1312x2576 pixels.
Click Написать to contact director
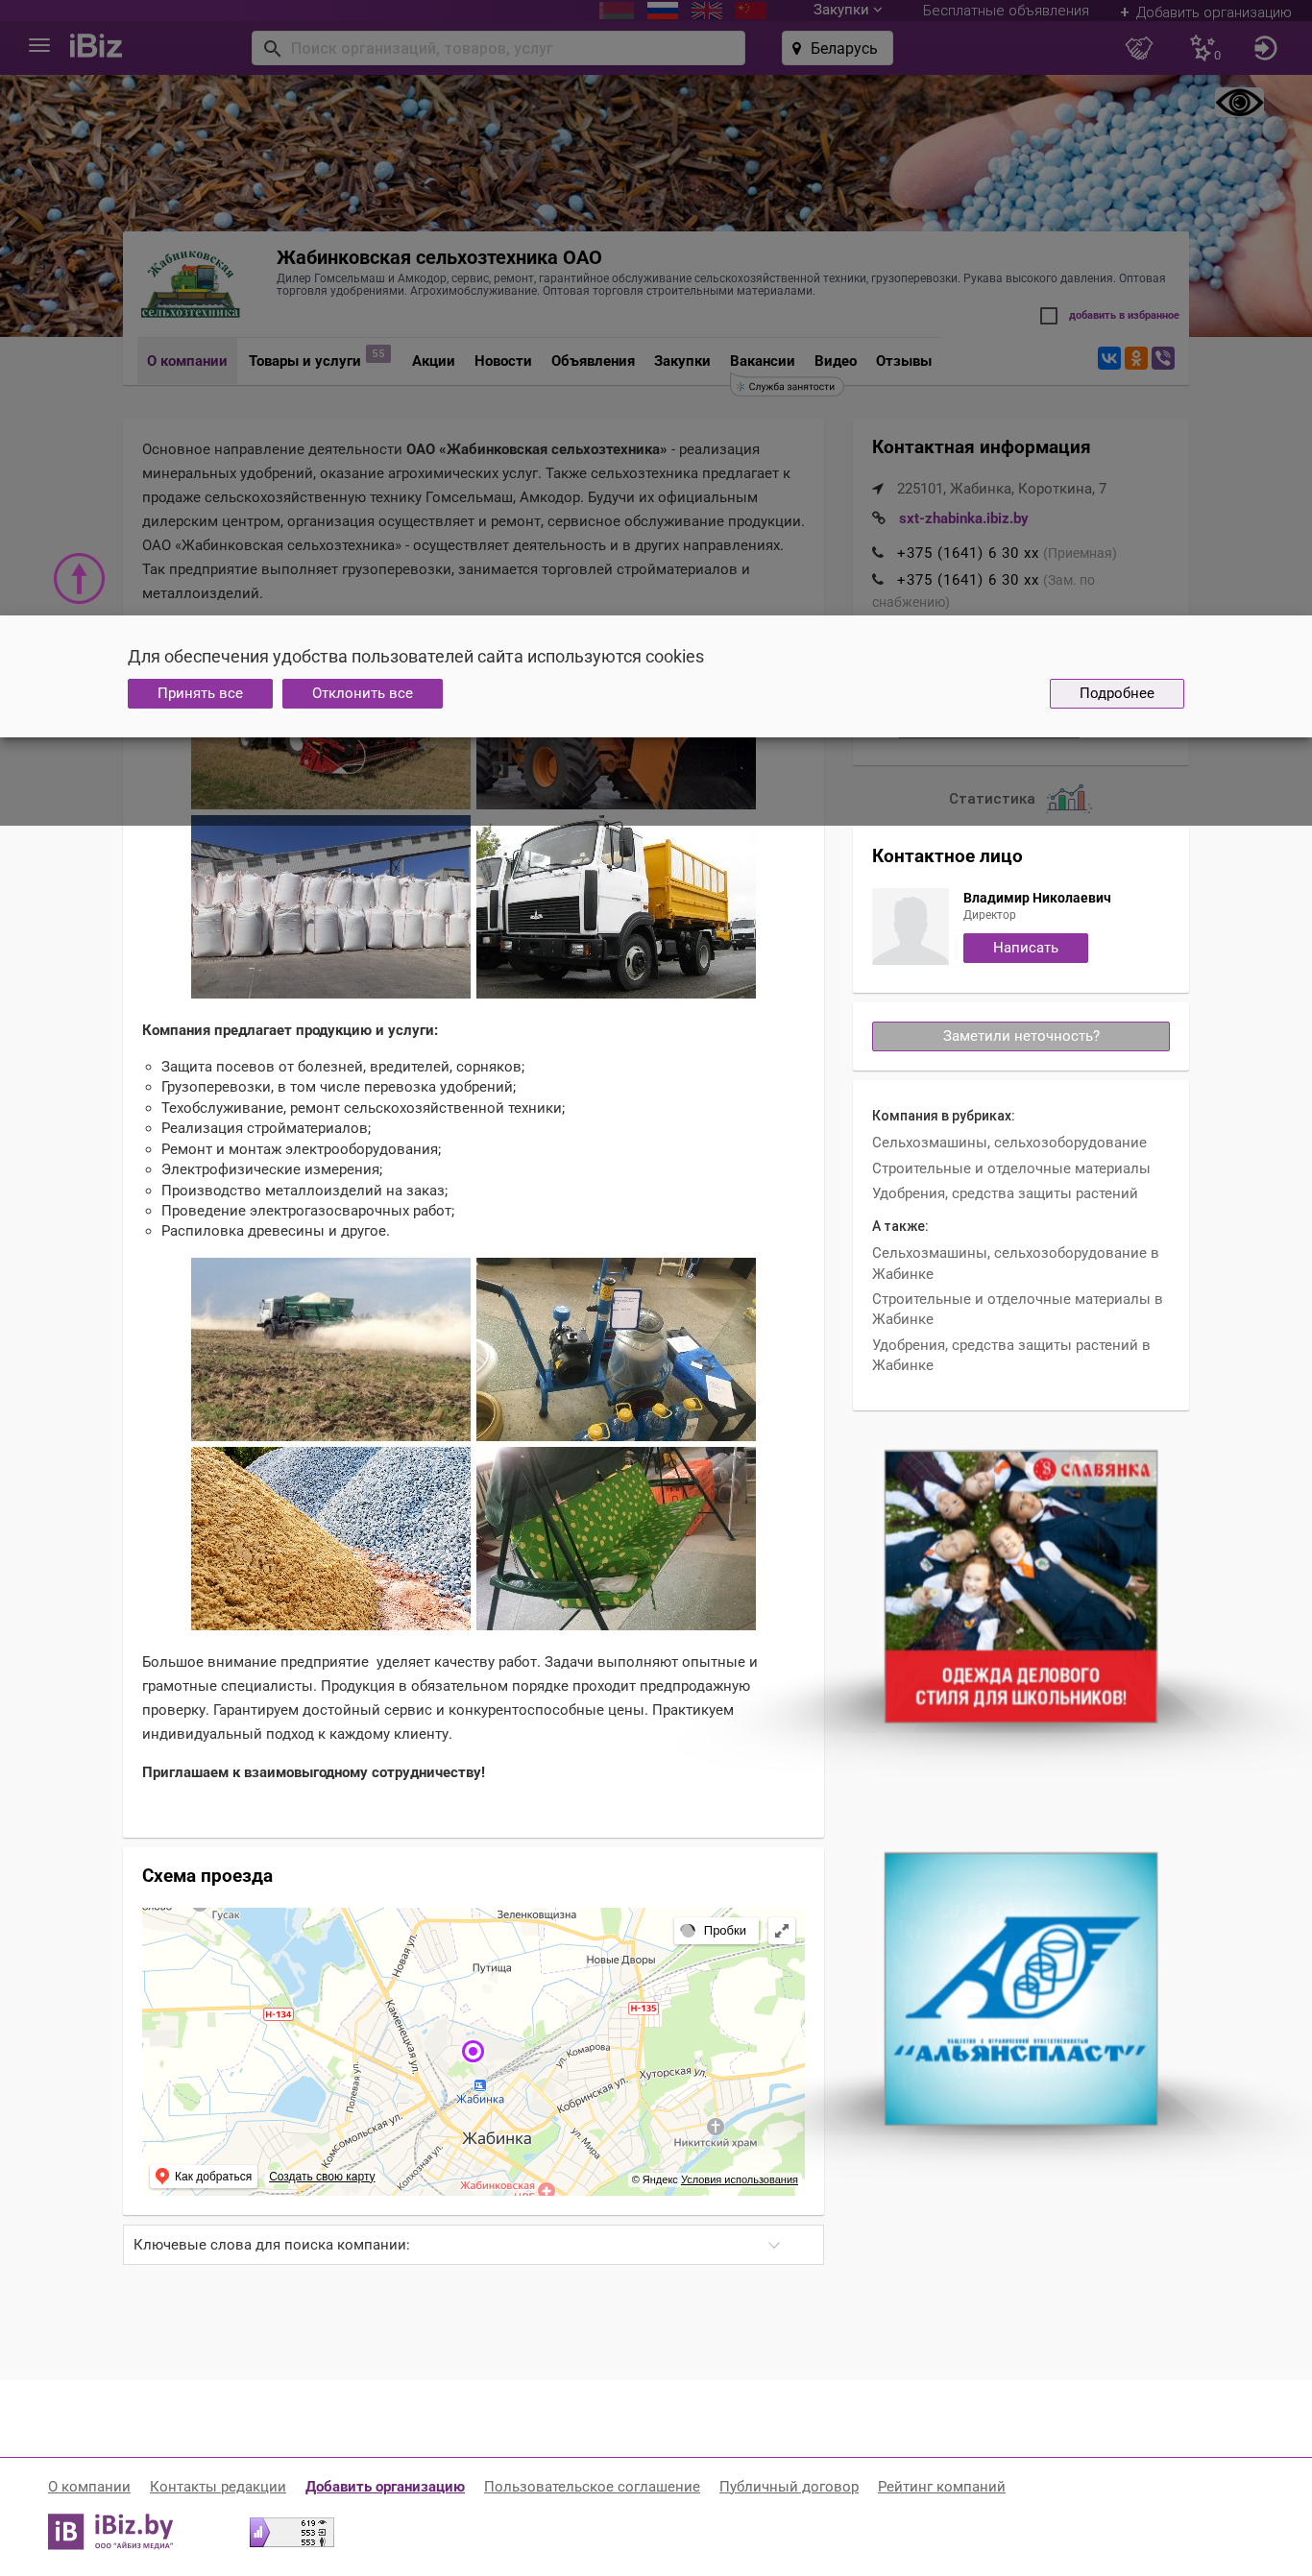pyautogui.click(x=1025, y=947)
